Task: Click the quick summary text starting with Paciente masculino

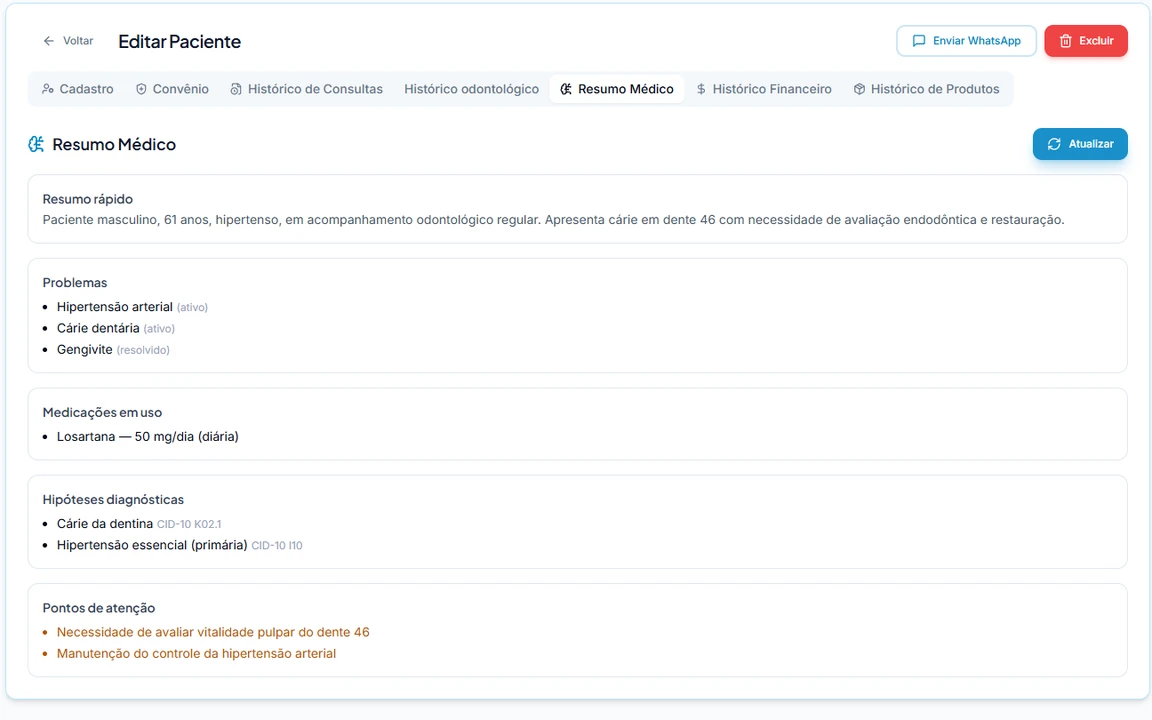Action: [553, 220]
